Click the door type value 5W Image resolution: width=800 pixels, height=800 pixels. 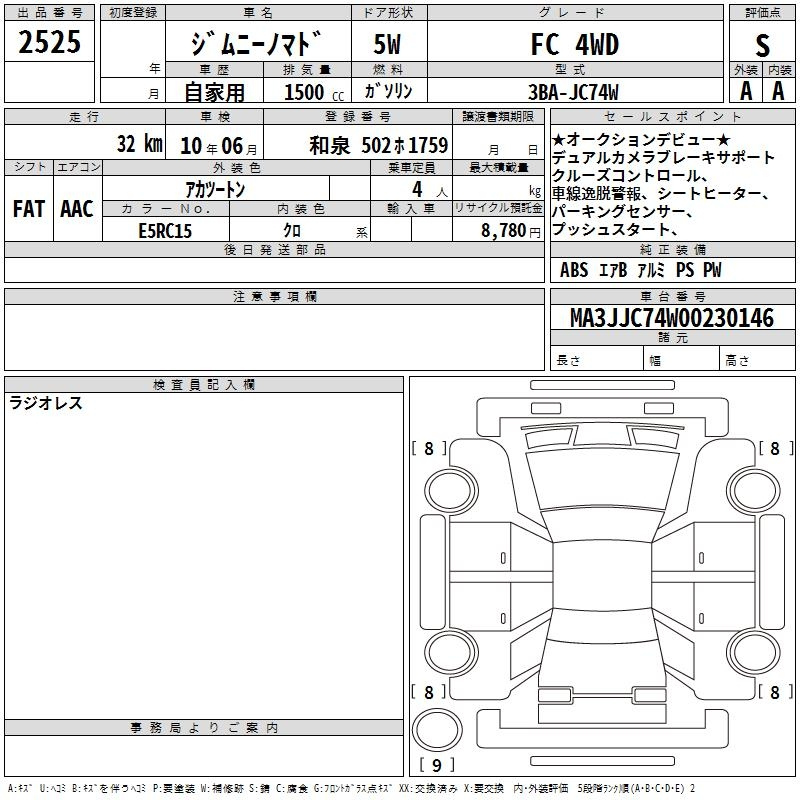click(388, 44)
